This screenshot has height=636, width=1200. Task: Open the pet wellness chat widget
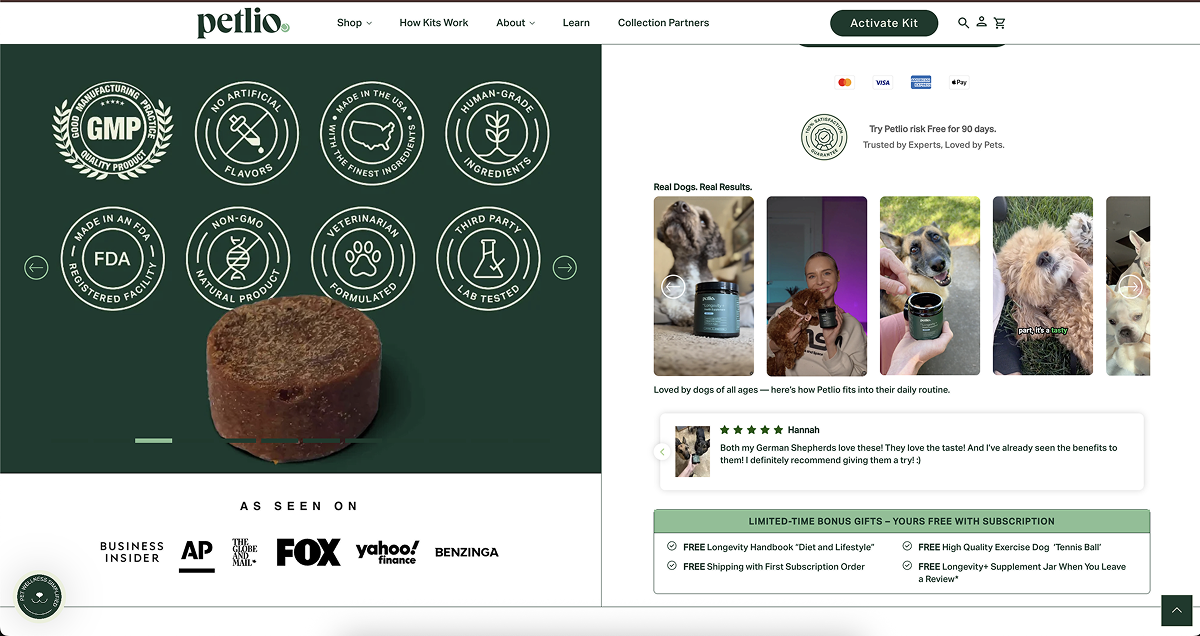pyautogui.click(x=39, y=597)
